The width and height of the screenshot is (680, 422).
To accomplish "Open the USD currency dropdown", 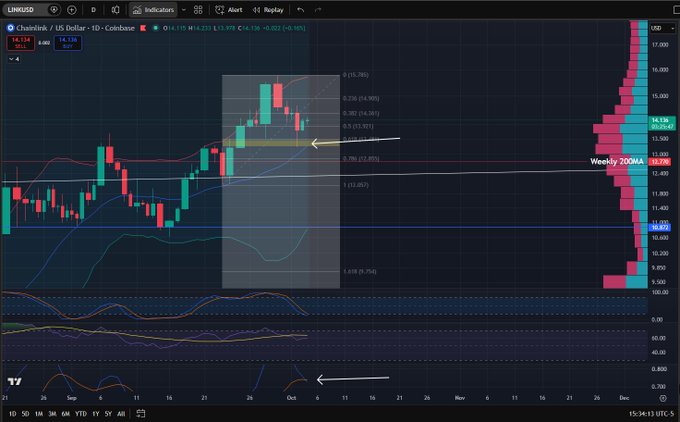I will point(663,28).
